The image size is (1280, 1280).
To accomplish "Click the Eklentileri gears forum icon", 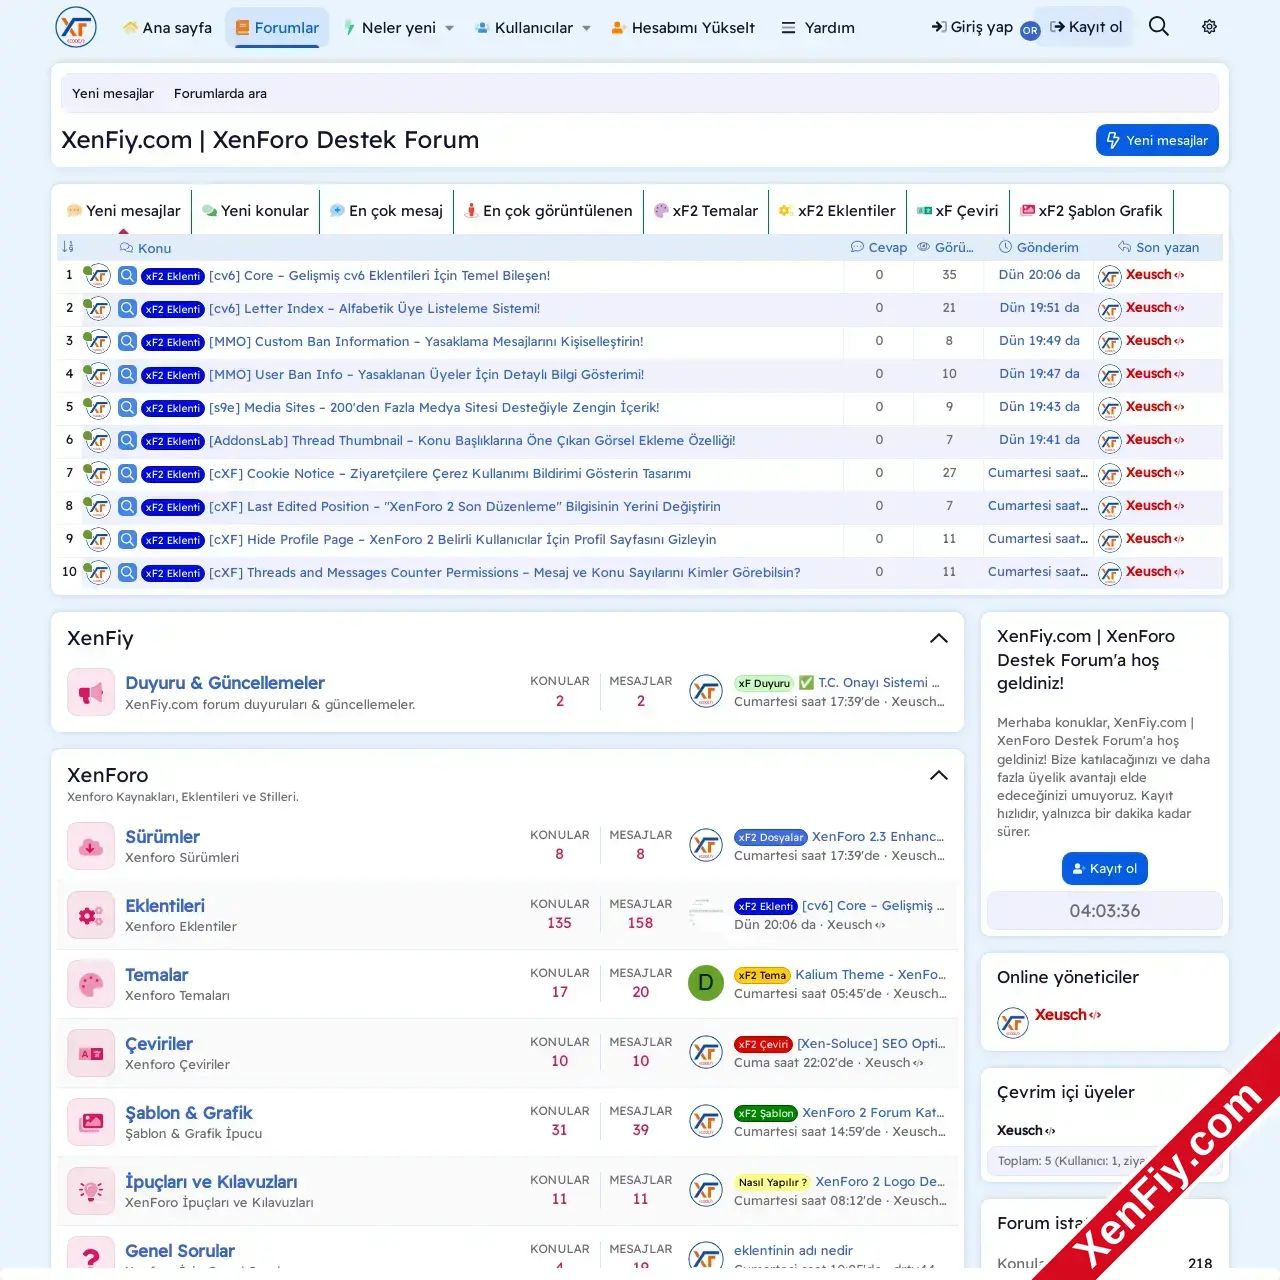I will 91,915.
